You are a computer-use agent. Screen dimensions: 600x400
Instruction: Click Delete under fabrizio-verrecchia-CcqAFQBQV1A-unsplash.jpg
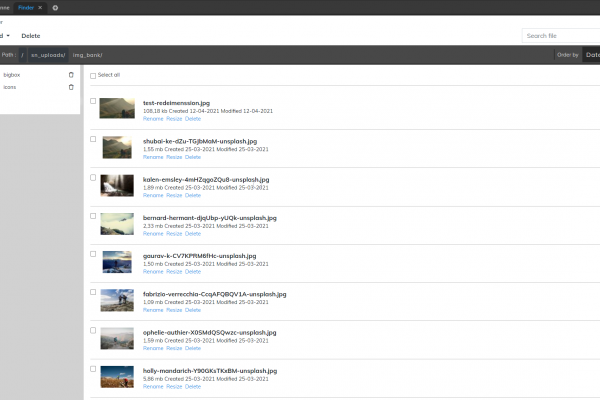(x=193, y=310)
